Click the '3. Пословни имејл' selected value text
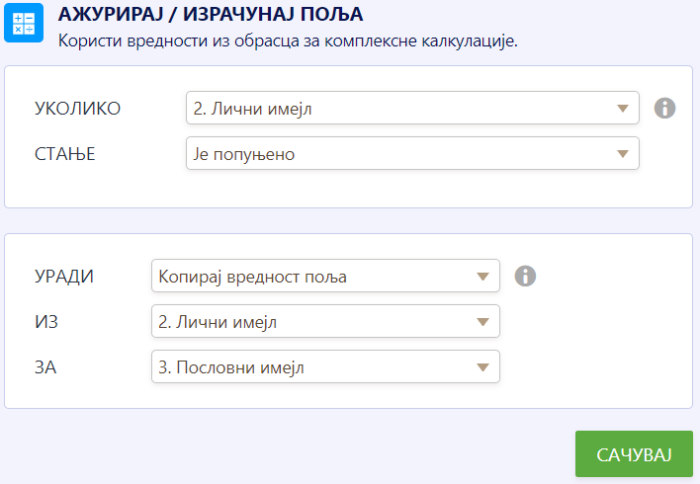Viewport: 700px width, 484px height. pos(232,367)
